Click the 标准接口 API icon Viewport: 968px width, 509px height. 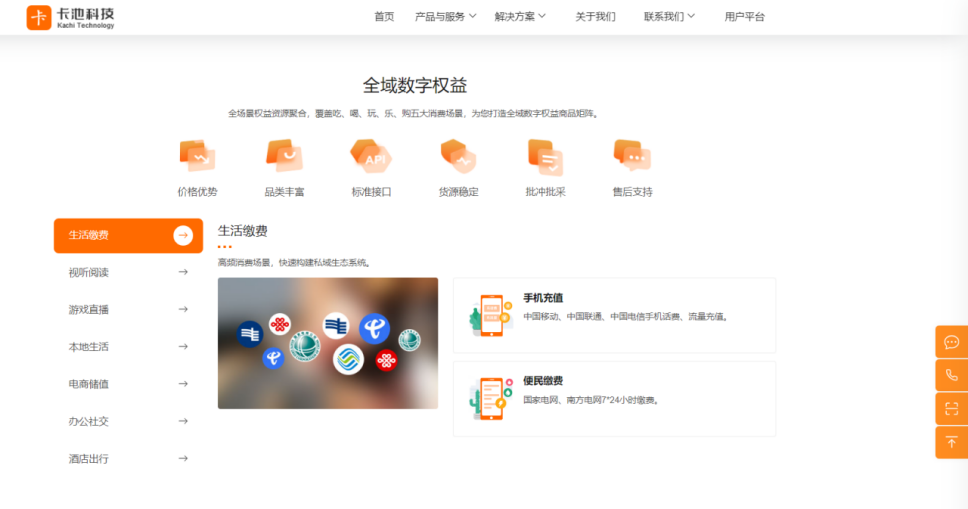371,156
